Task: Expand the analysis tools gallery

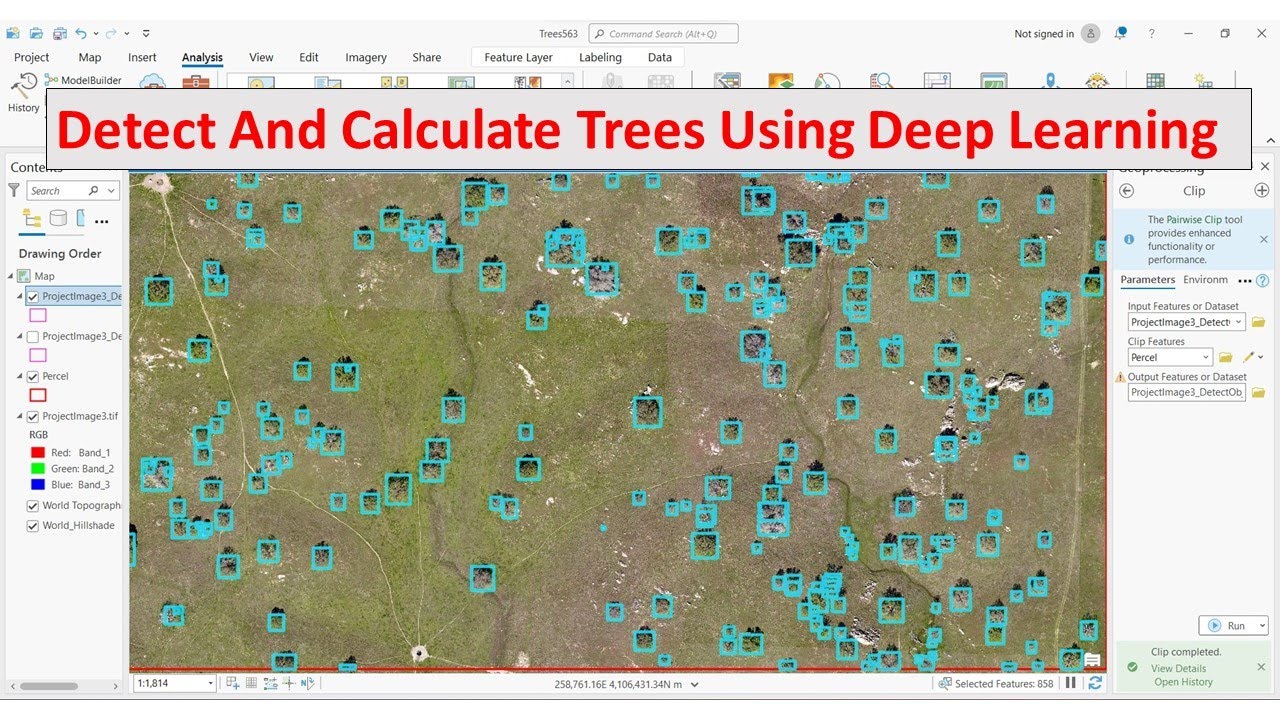Action: point(568,83)
